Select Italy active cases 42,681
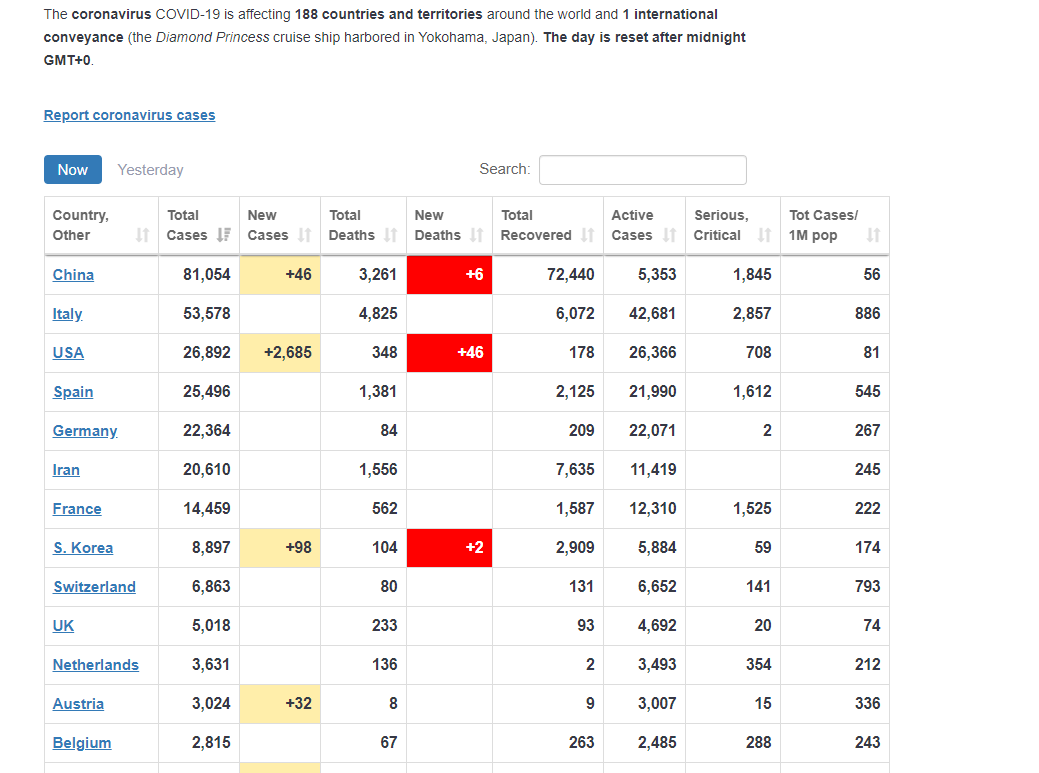 (653, 314)
